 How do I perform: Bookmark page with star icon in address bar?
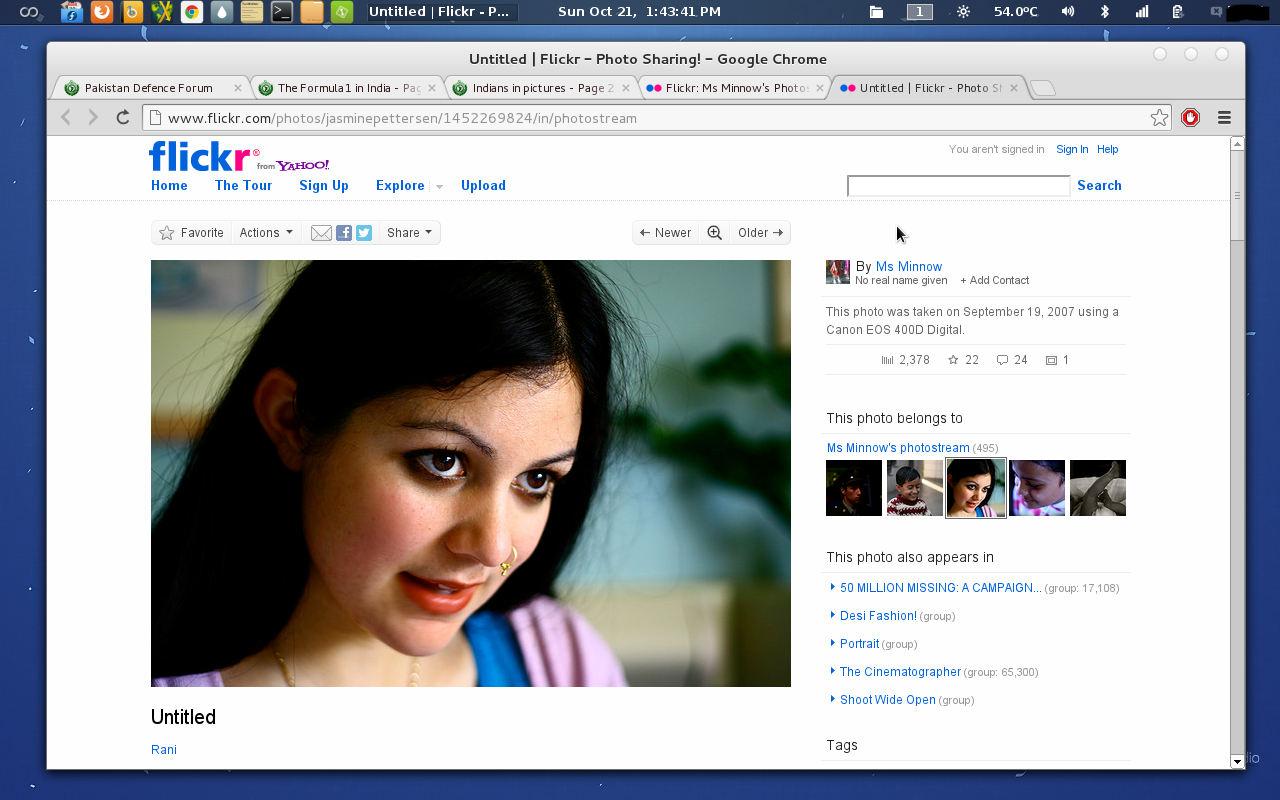1159,118
